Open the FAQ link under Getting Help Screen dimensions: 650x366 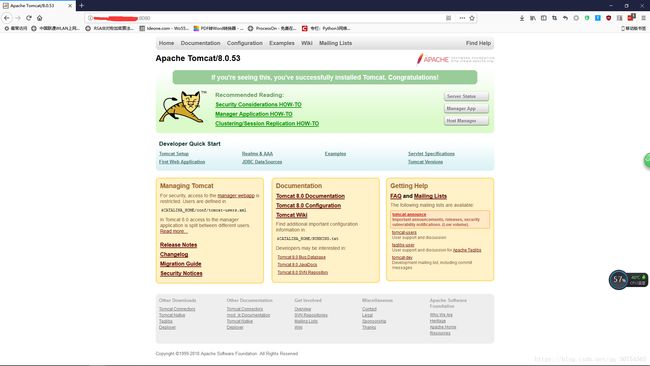396,196
